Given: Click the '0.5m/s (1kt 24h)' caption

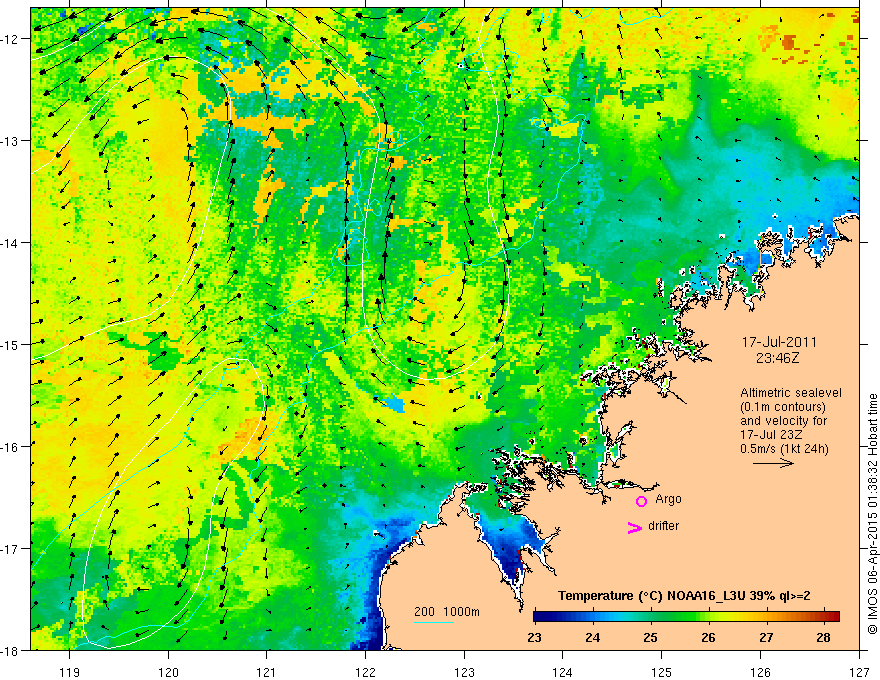Looking at the screenshot, I should point(784,449).
